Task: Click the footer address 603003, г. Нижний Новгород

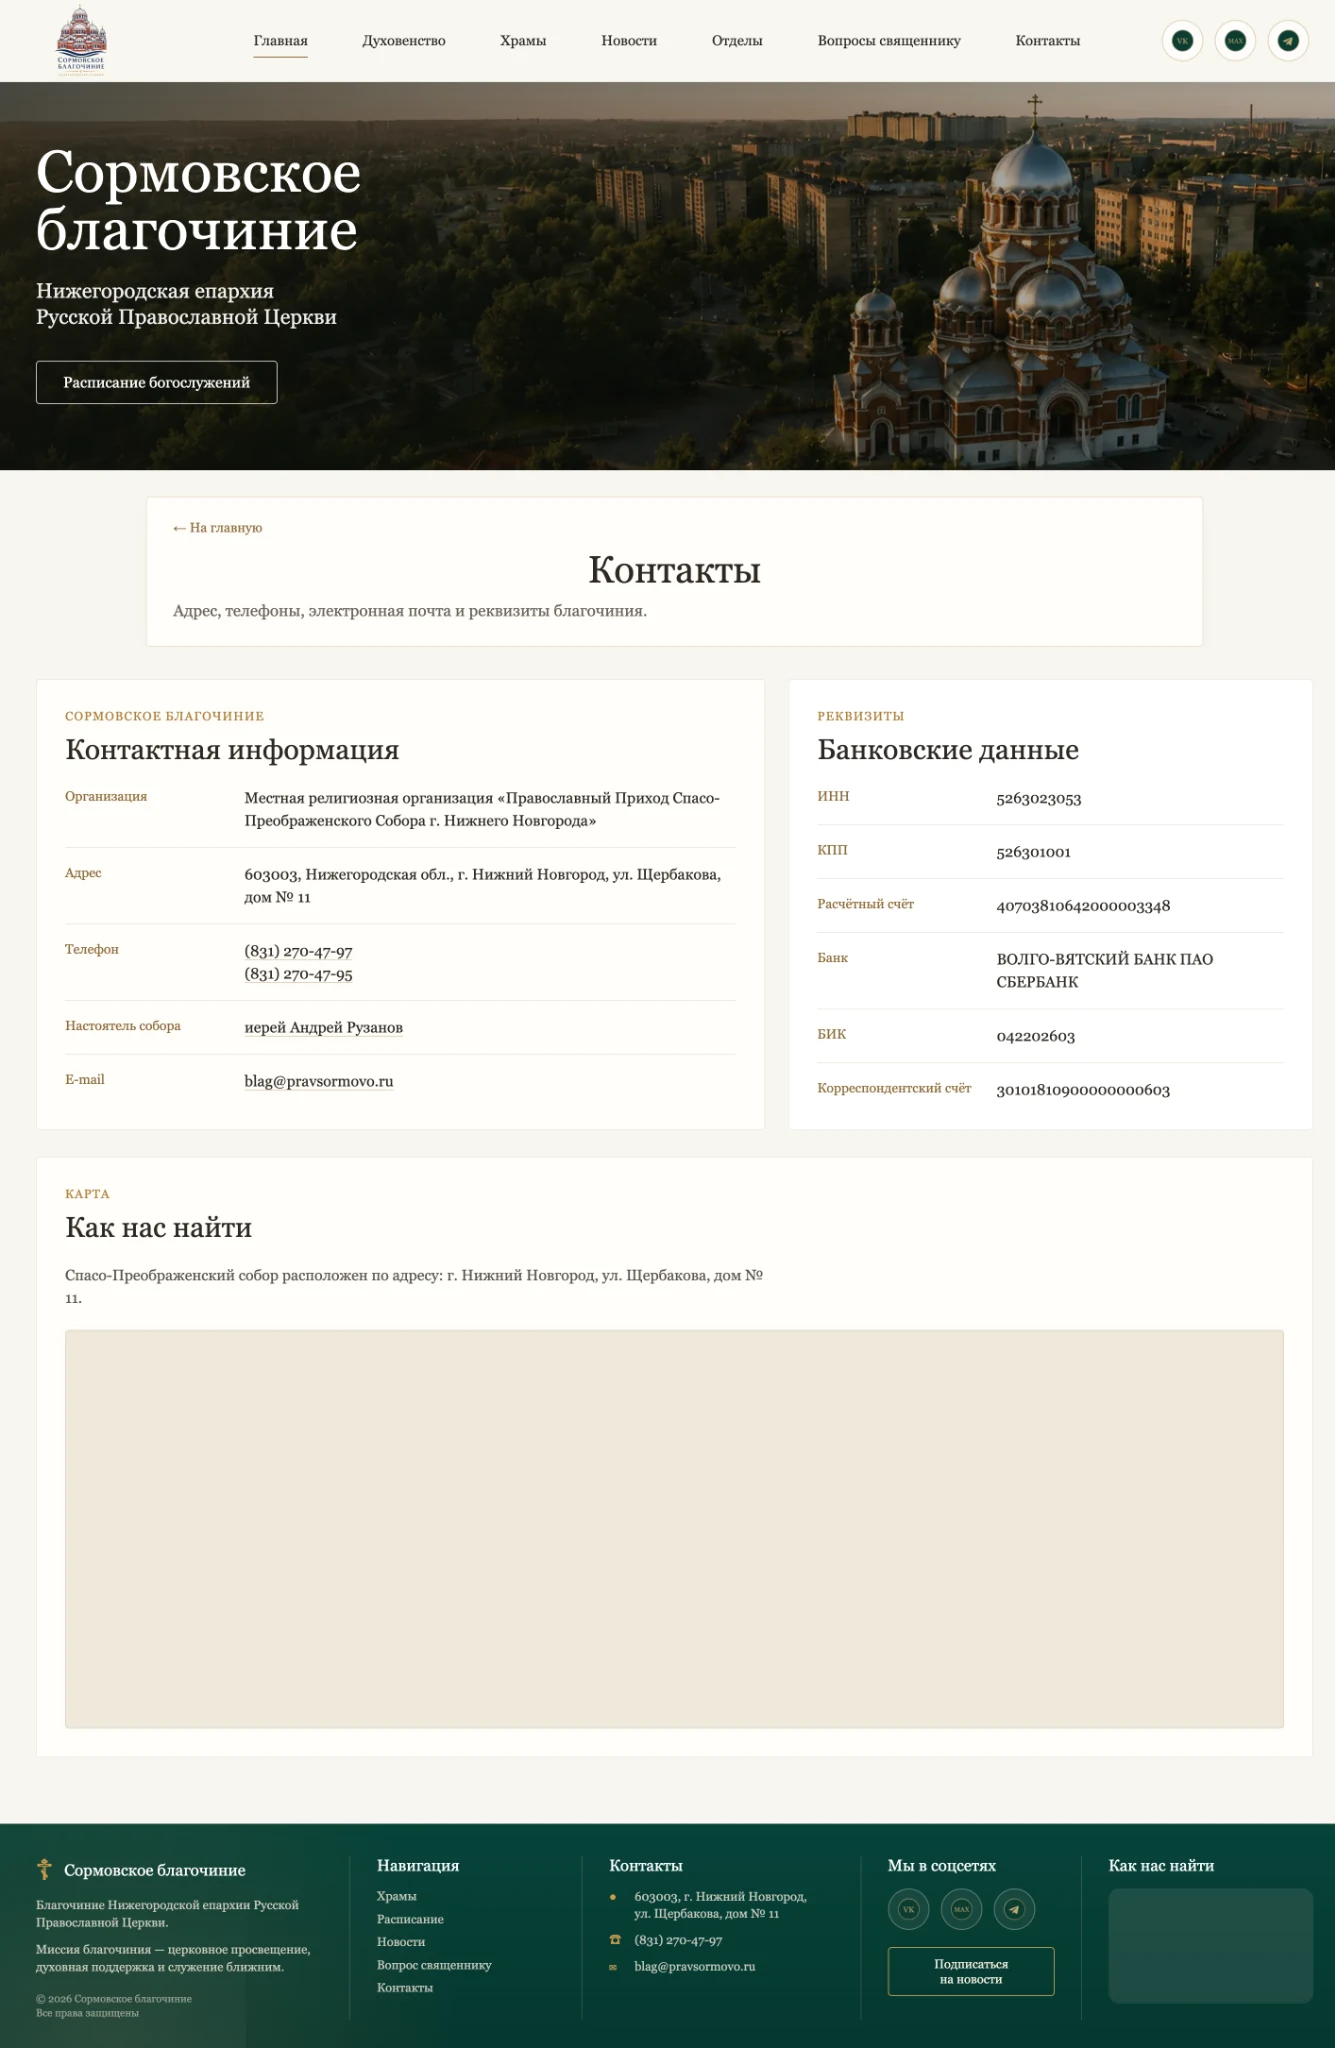Action: 720,1905
